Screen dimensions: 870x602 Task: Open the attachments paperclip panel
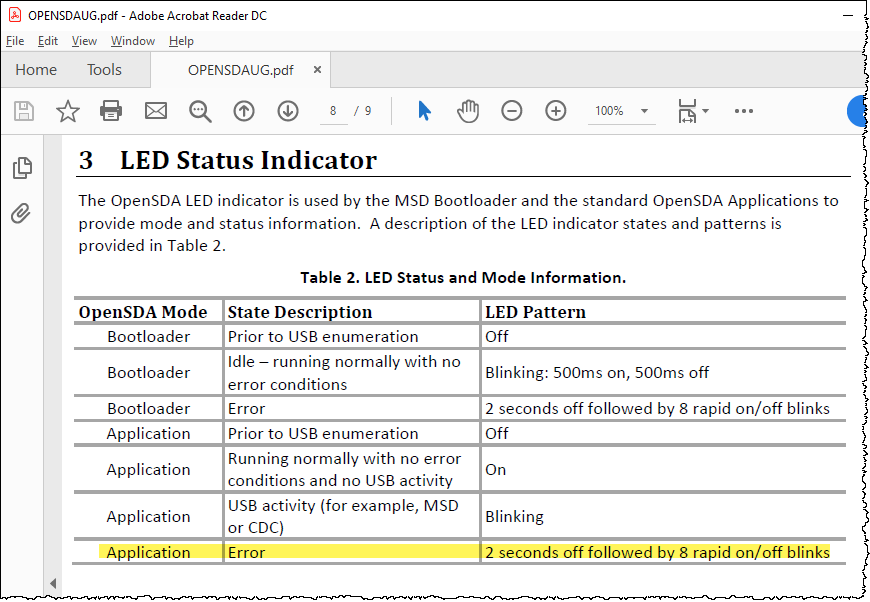point(21,213)
